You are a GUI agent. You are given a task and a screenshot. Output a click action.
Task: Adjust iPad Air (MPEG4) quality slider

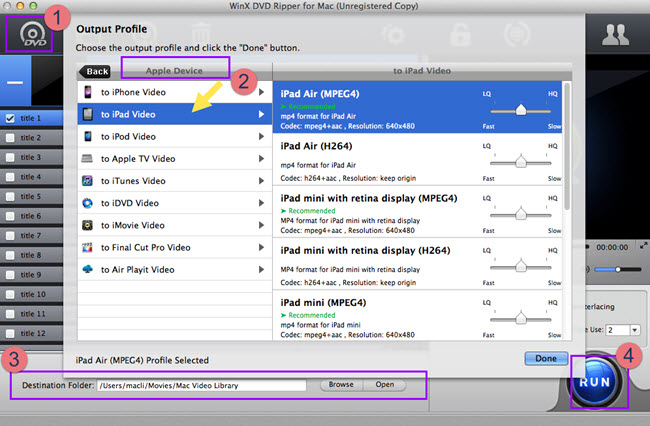coord(521,110)
